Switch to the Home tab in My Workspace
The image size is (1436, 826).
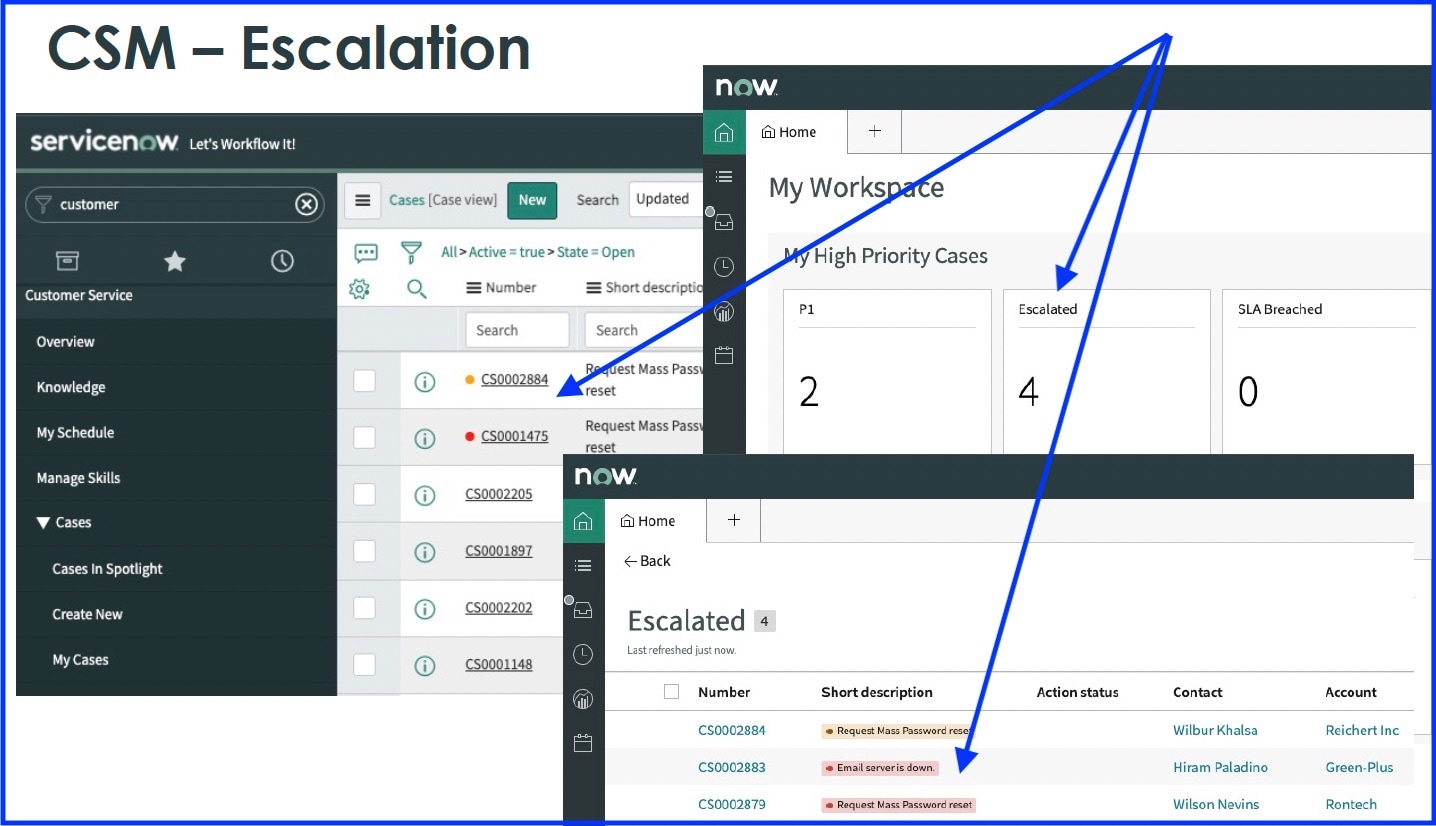pyautogui.click(x=789, y=131)
